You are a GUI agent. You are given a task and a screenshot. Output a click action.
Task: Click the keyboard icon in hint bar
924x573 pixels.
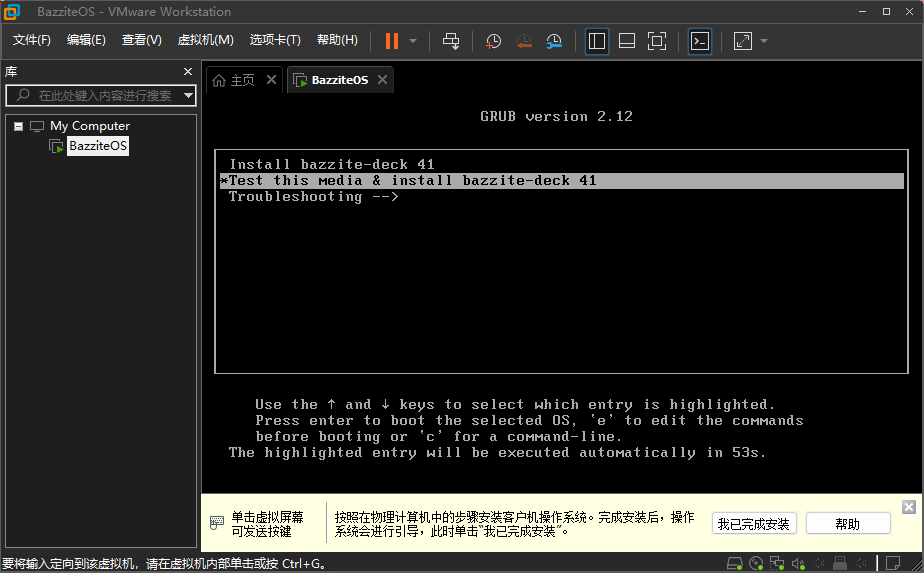pyautogui.click(x=217, y=522)
